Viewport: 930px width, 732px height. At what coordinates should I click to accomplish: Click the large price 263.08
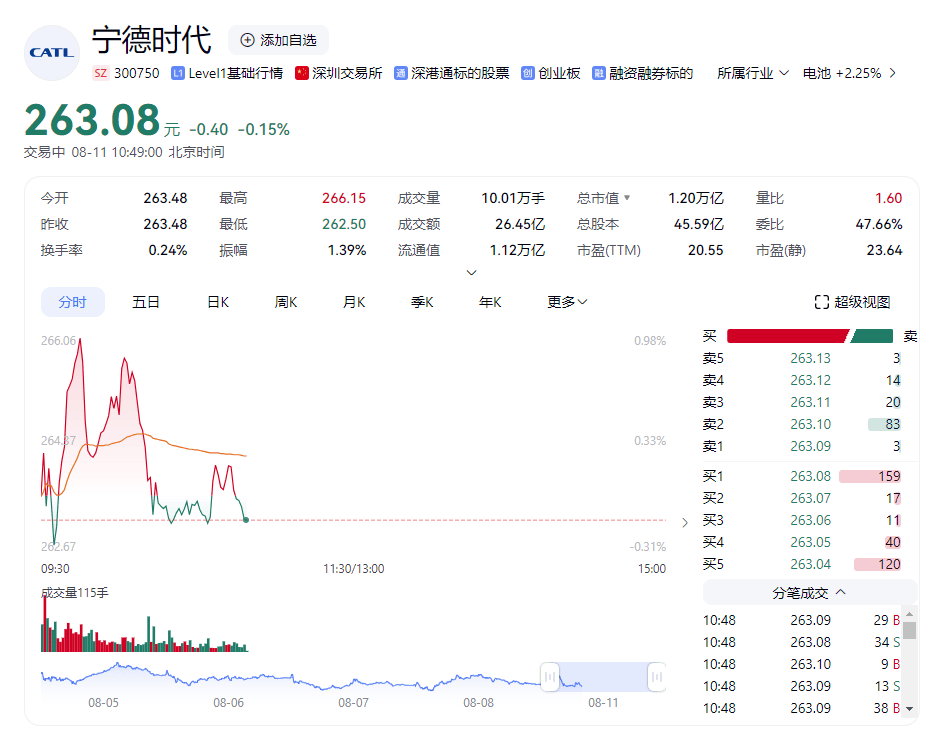(93, 120)
